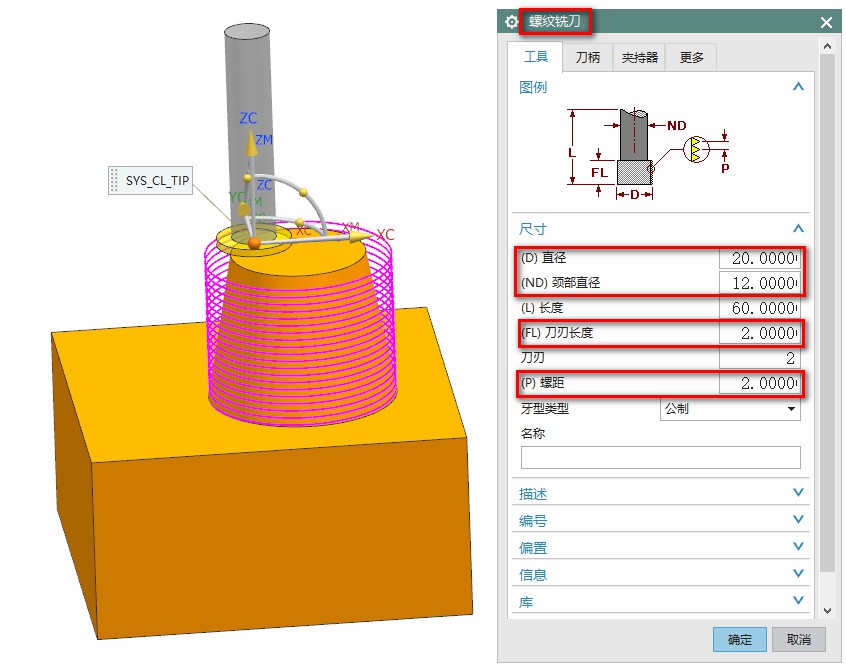
Task: Open the 夹持器 tab
Action: 640,58
